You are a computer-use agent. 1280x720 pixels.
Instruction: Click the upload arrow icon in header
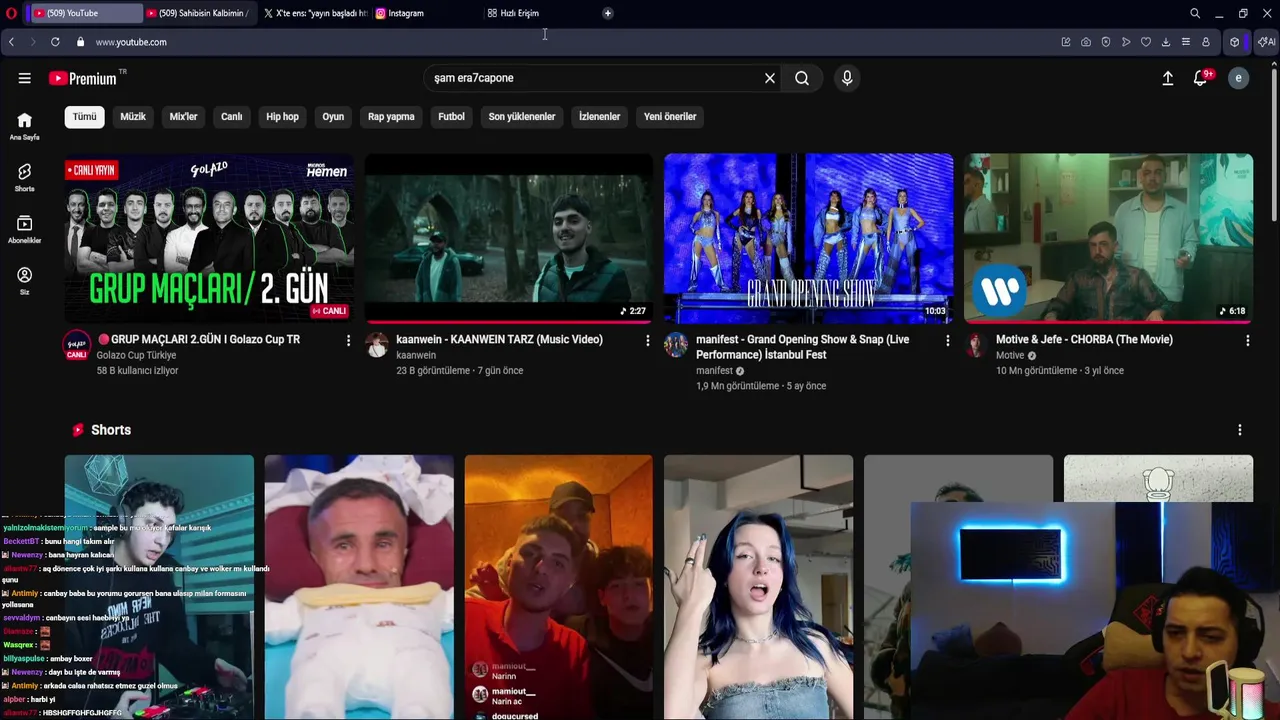pyautogui.click(x=1167, y=78)
